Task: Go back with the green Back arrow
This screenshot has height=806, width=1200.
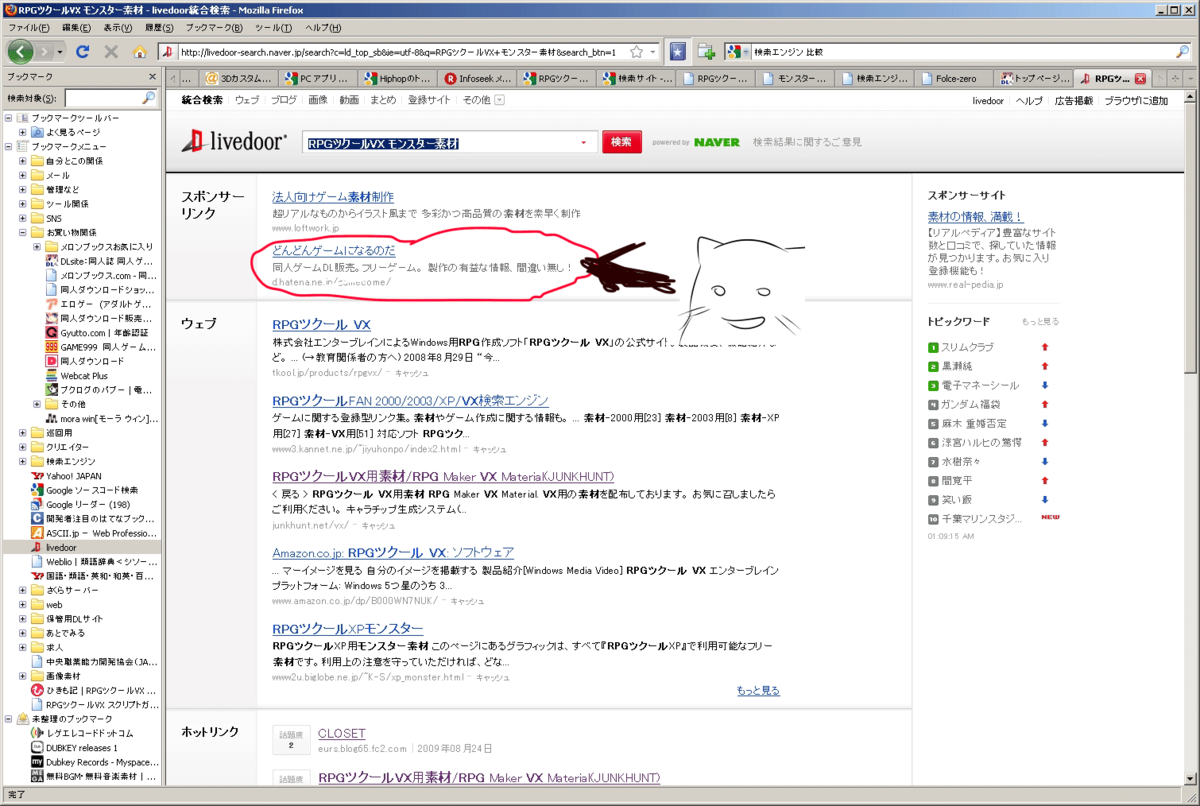Action: 22,51
